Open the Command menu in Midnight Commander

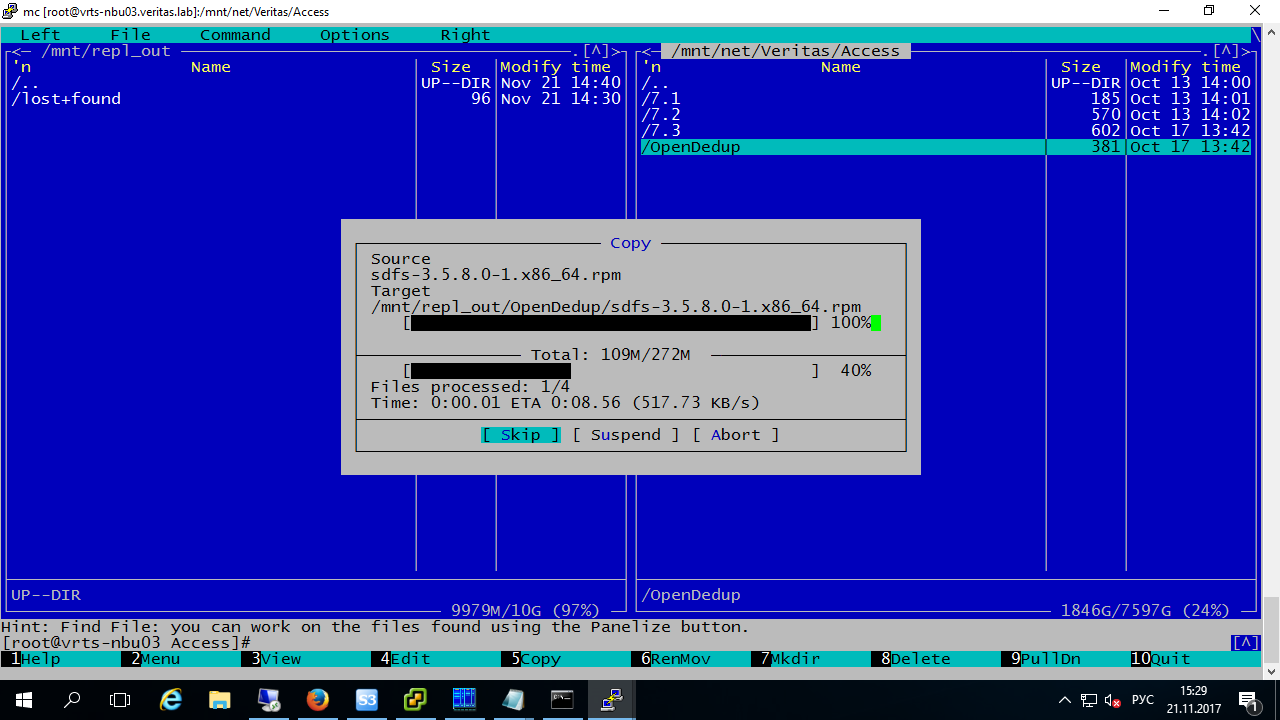[x=234, y=34]
